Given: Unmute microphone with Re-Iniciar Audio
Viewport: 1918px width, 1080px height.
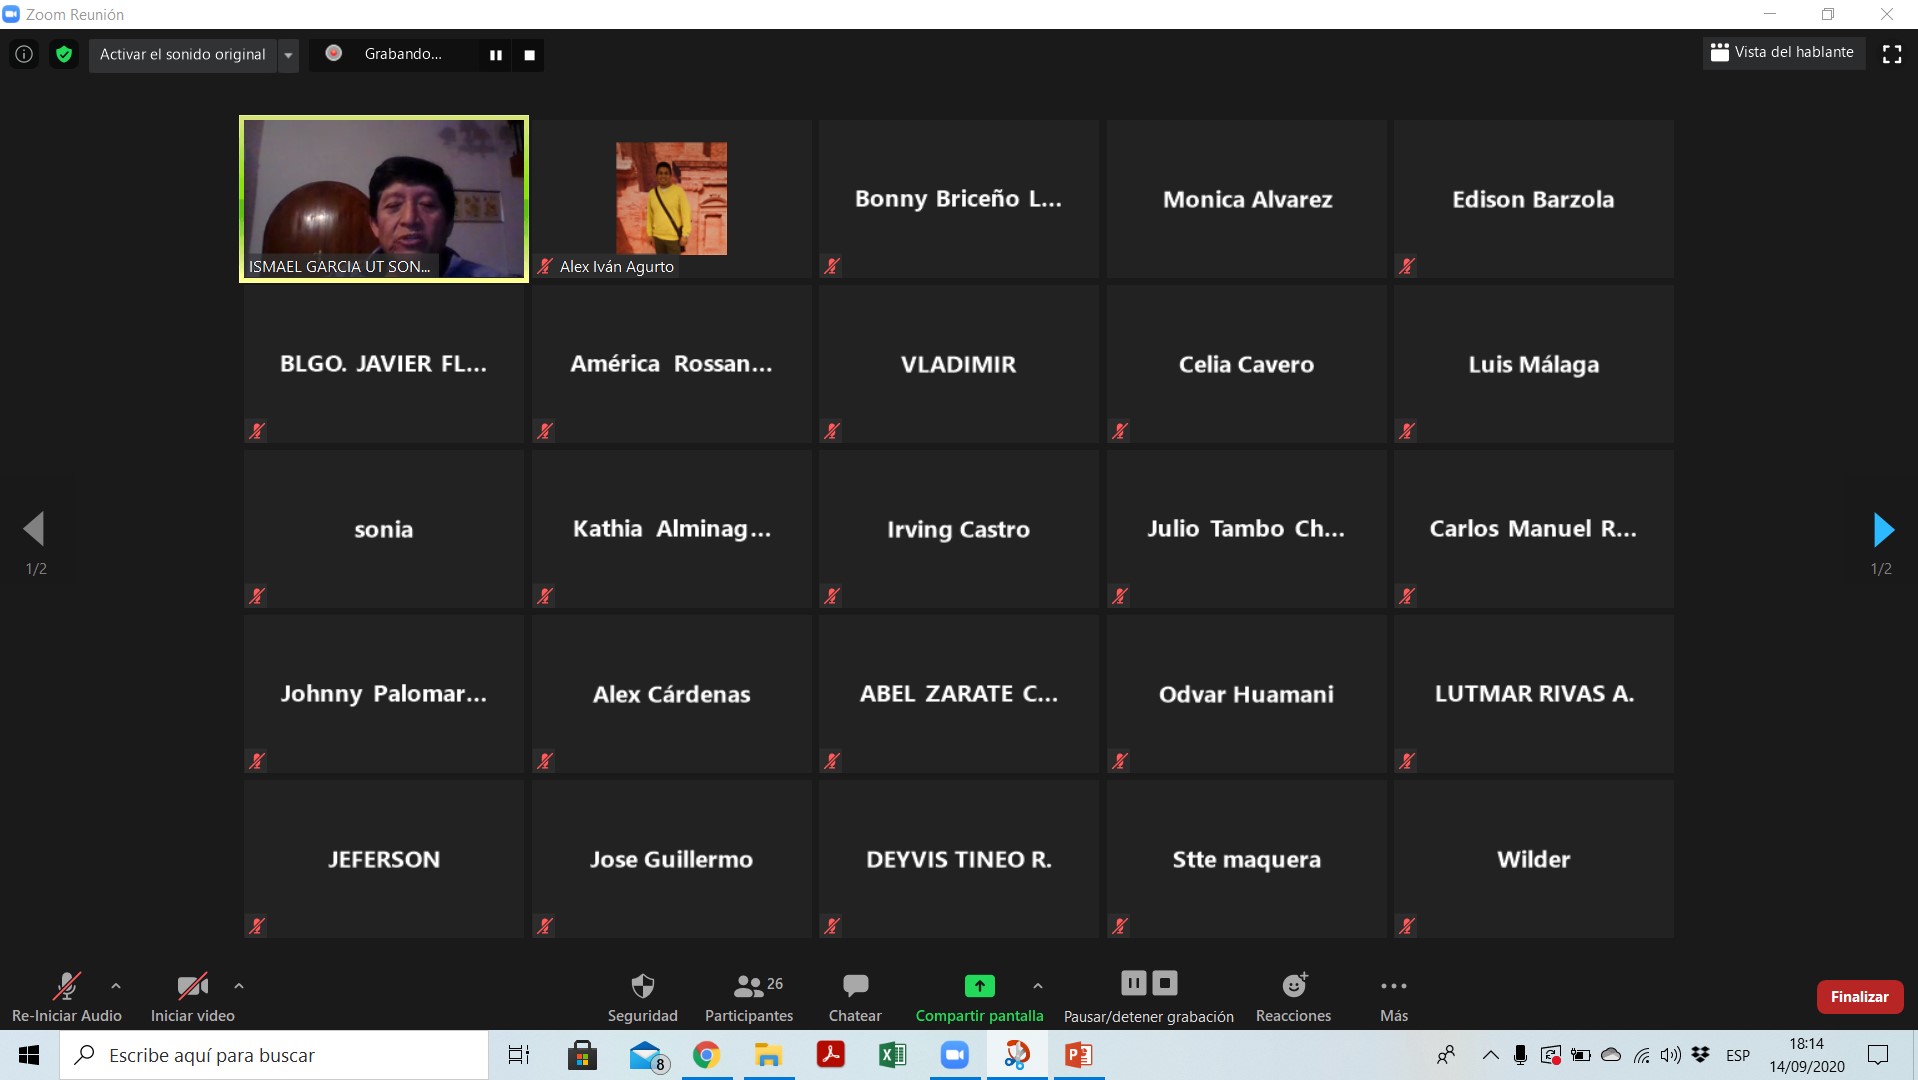Looking at the screenshot, I should tap(66, 987).
